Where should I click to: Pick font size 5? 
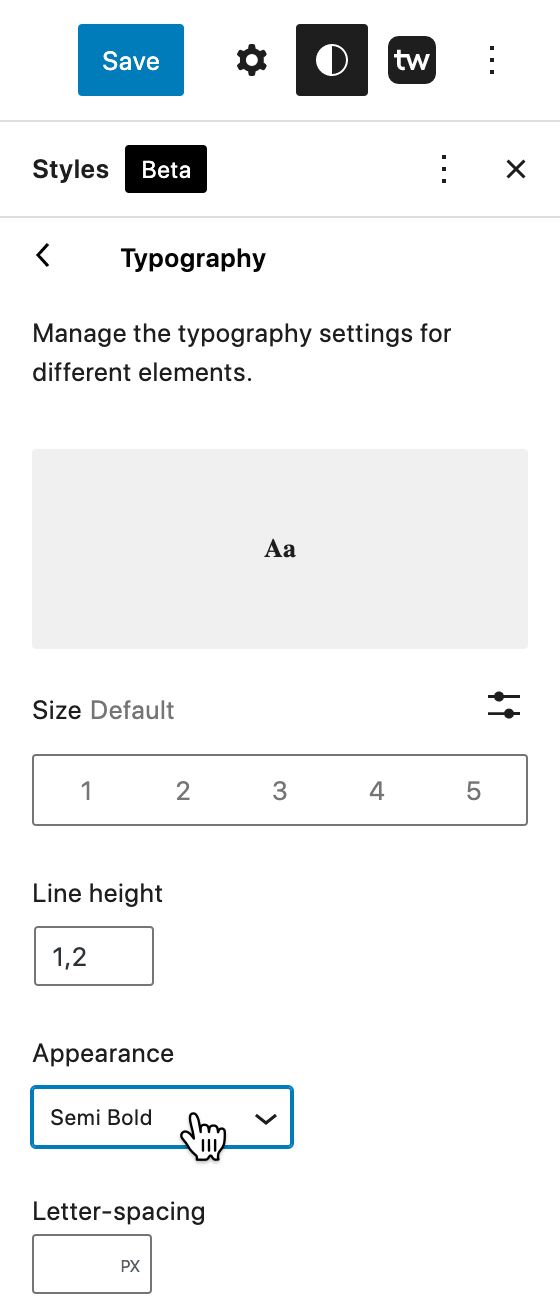(x=474, y=791)
